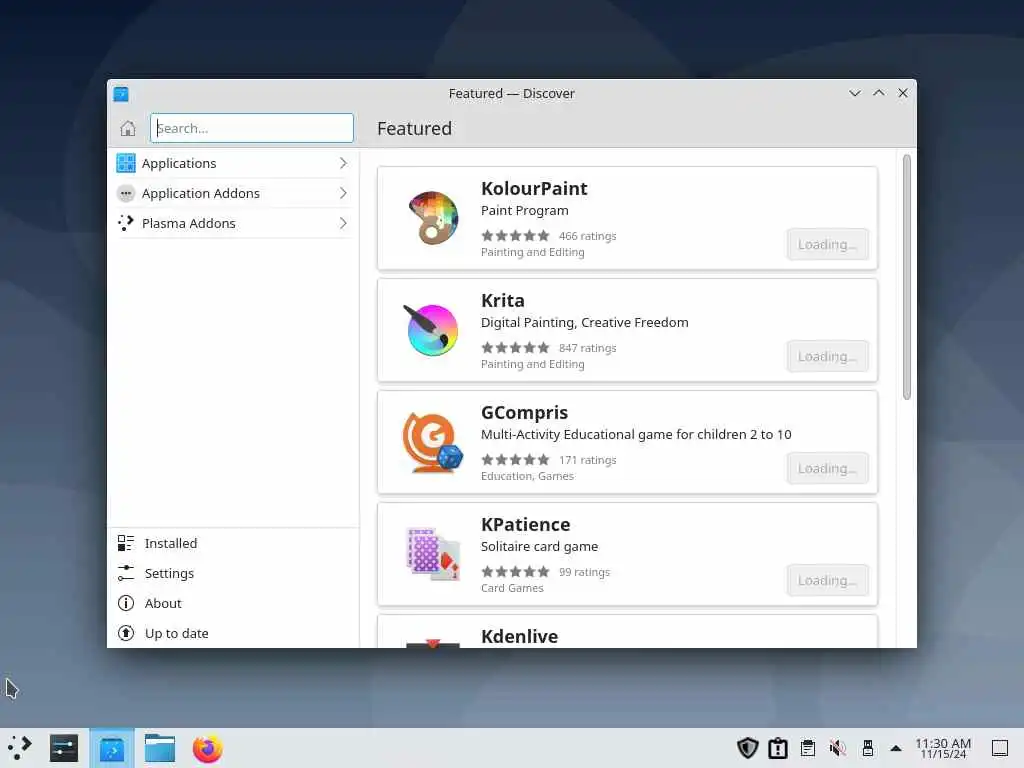Viewport: 1024px width, 768px height.
Task: Expand hidden system tray icons arrow
Action: click(896, 748)
